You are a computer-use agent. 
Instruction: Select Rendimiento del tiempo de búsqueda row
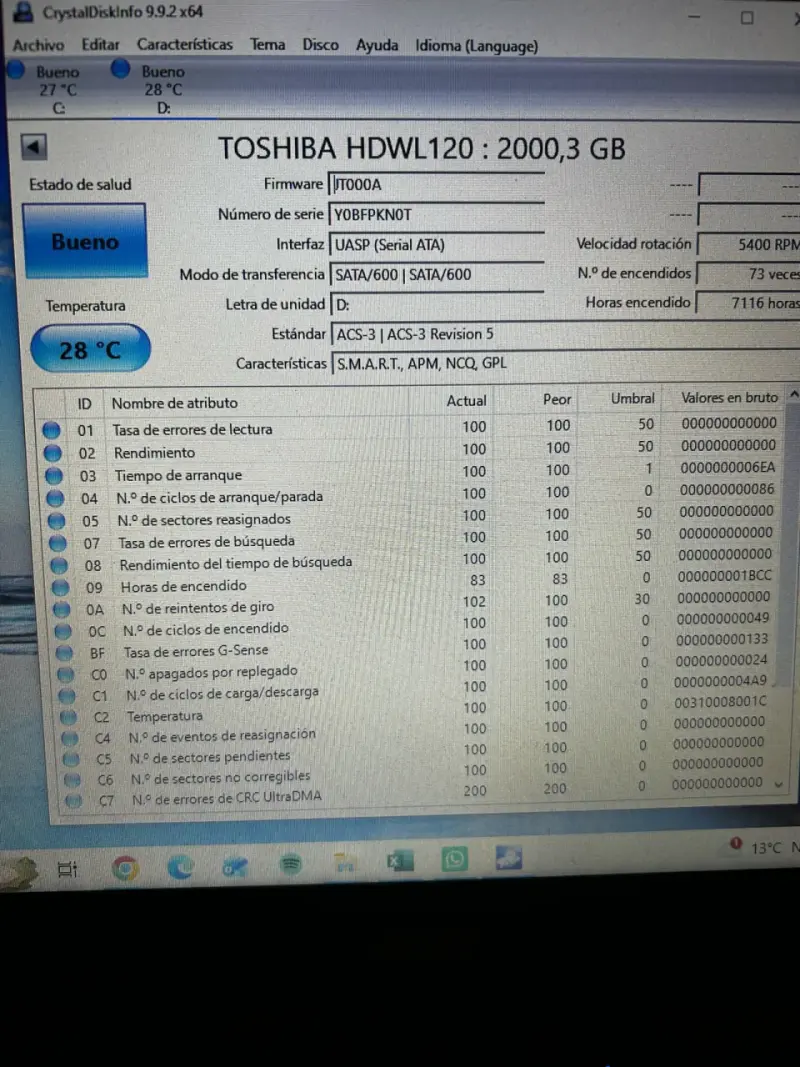(x=412, y=560)
